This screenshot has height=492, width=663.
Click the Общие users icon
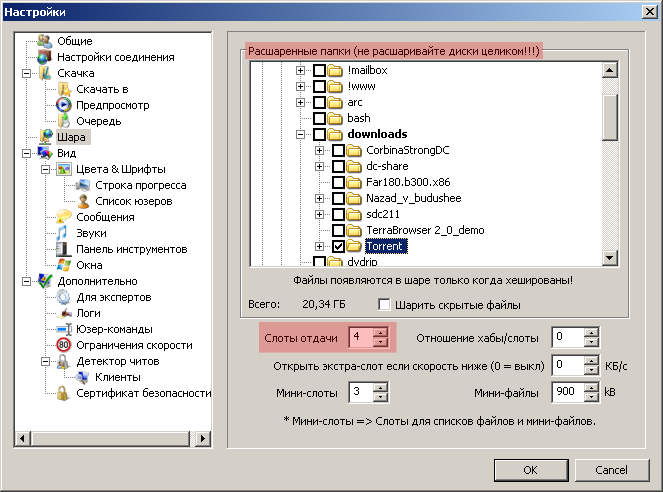pos(44,41)
